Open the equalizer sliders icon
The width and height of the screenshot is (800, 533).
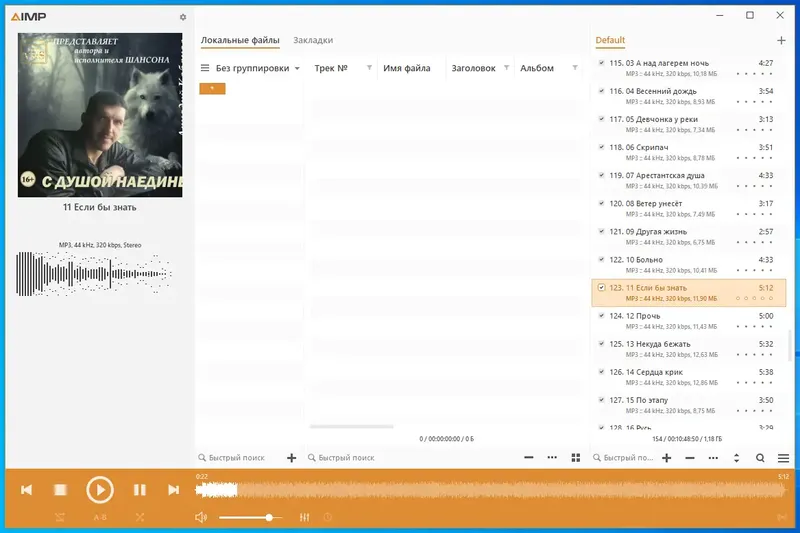pos(305,517)
